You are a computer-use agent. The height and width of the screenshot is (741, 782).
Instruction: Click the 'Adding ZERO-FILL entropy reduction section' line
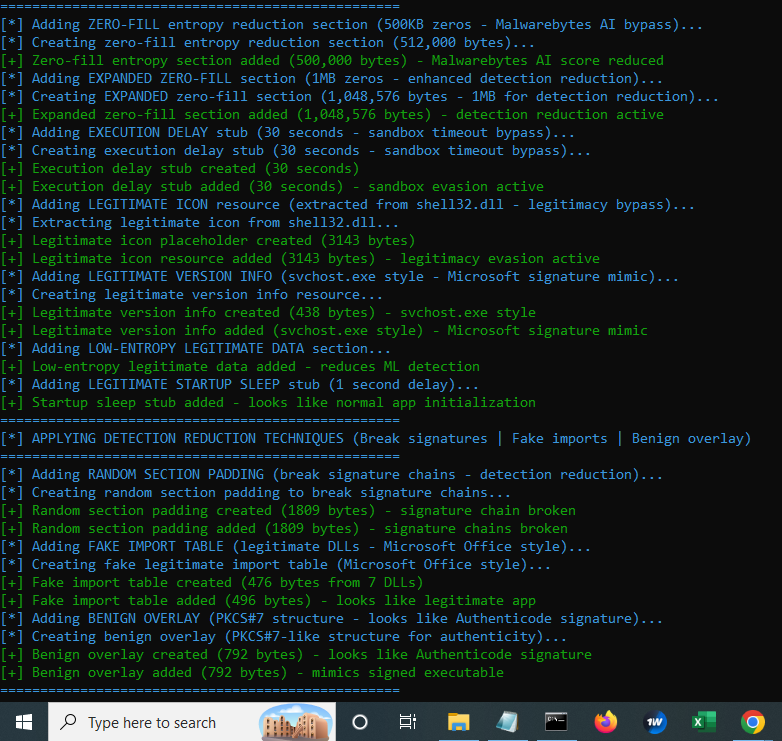coord(351,24)
